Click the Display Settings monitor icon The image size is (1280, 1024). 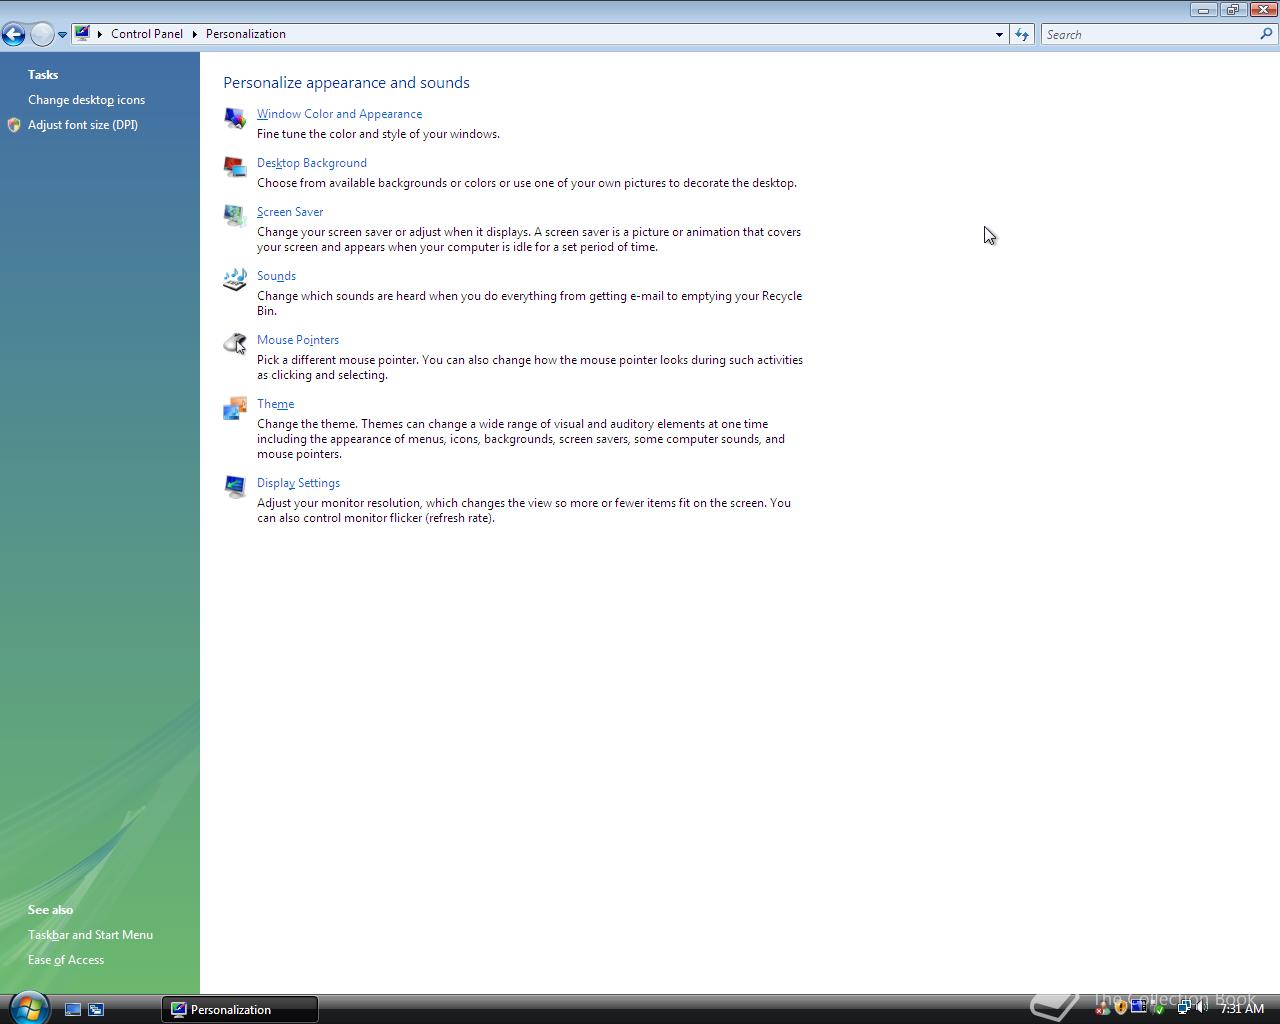(x=235, y=487)
